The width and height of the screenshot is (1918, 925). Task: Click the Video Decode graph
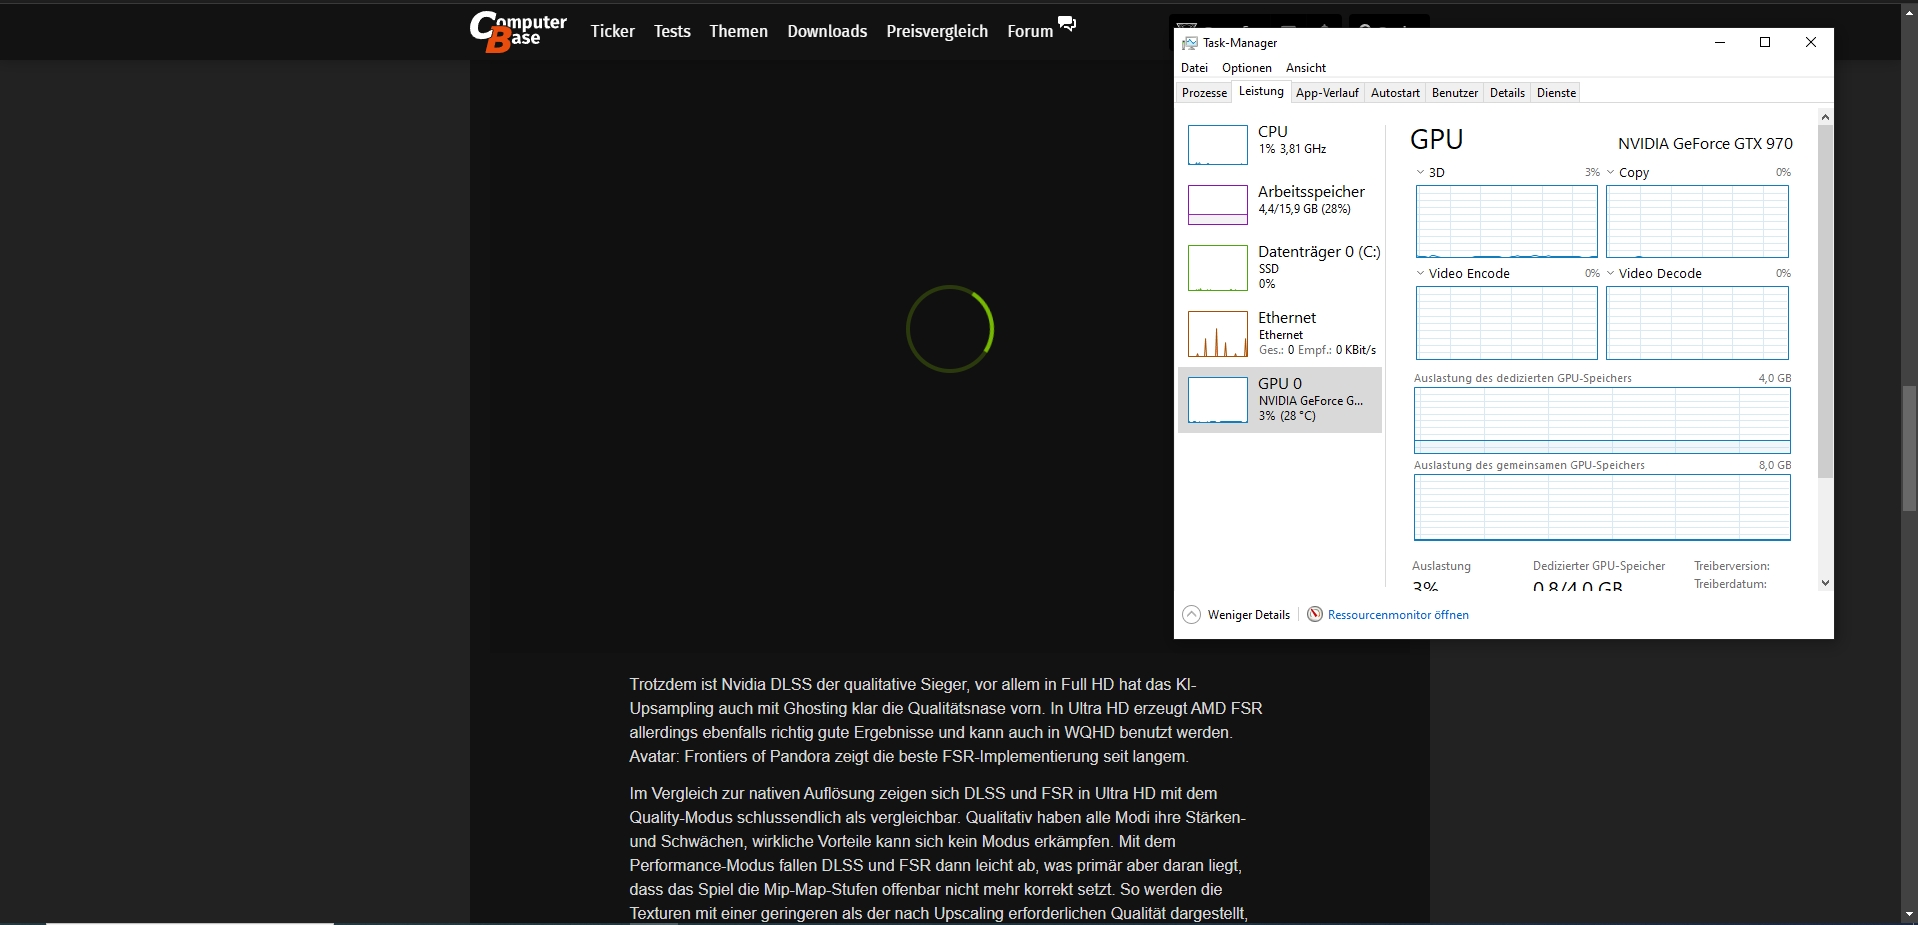point(1697,323)
